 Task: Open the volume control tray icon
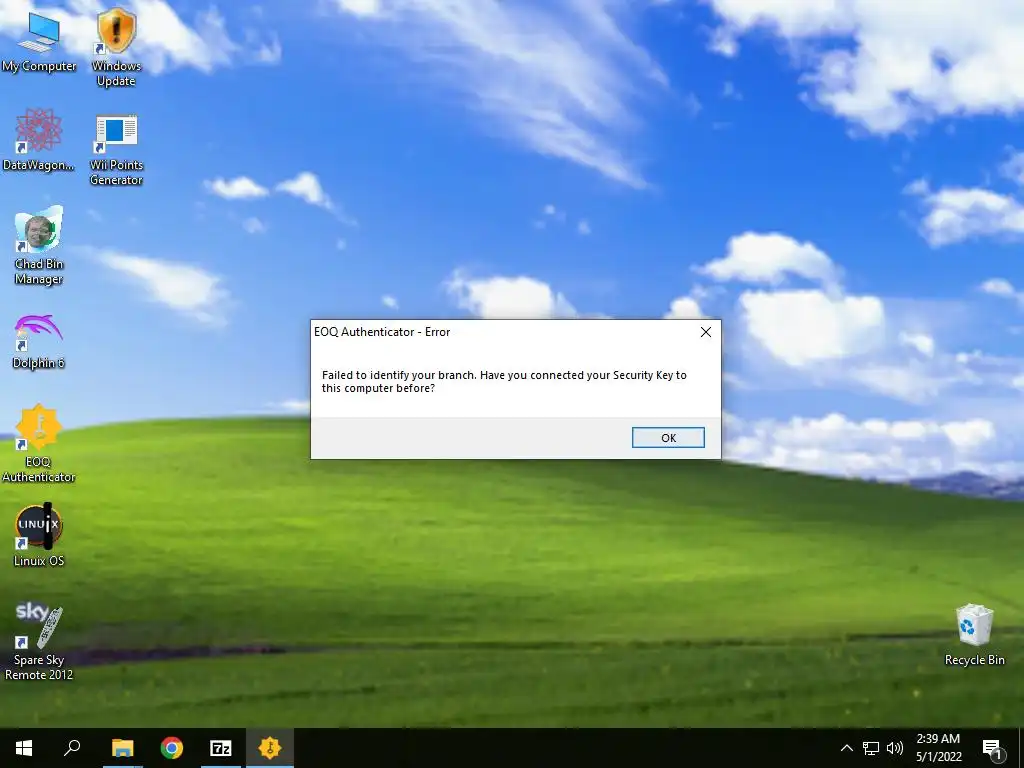(895, 748)
